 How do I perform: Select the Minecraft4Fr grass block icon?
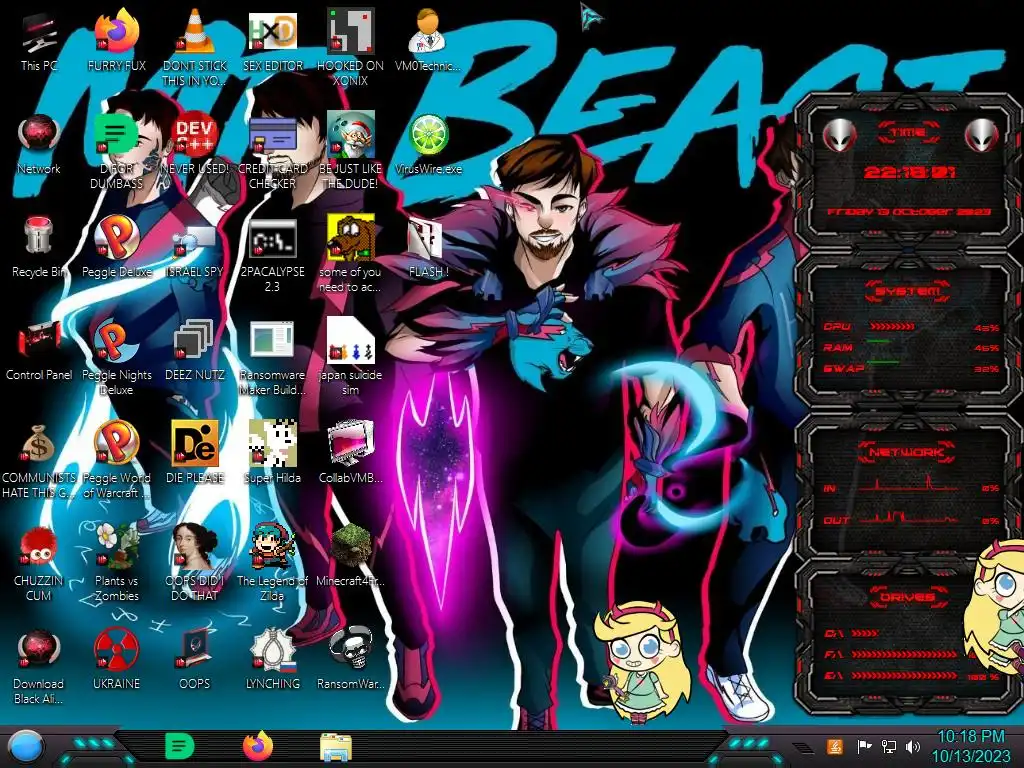pyautogui.click(x=350, y=545)
